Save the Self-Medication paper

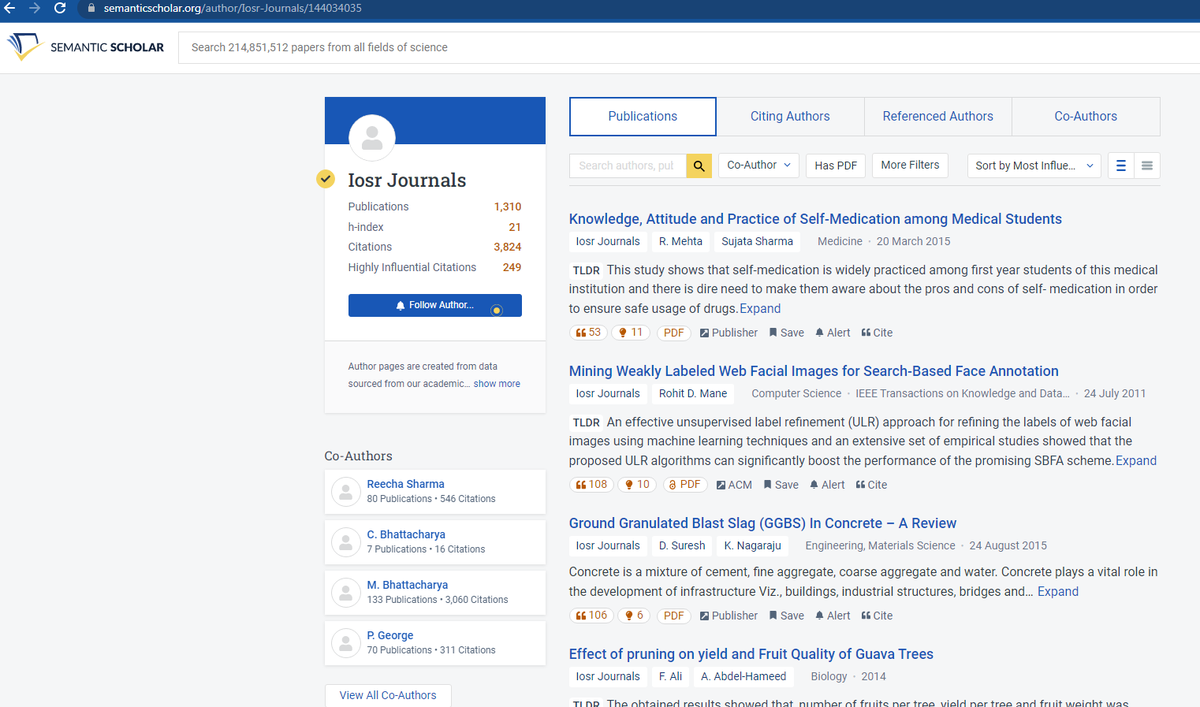click(x=786, y=333)
